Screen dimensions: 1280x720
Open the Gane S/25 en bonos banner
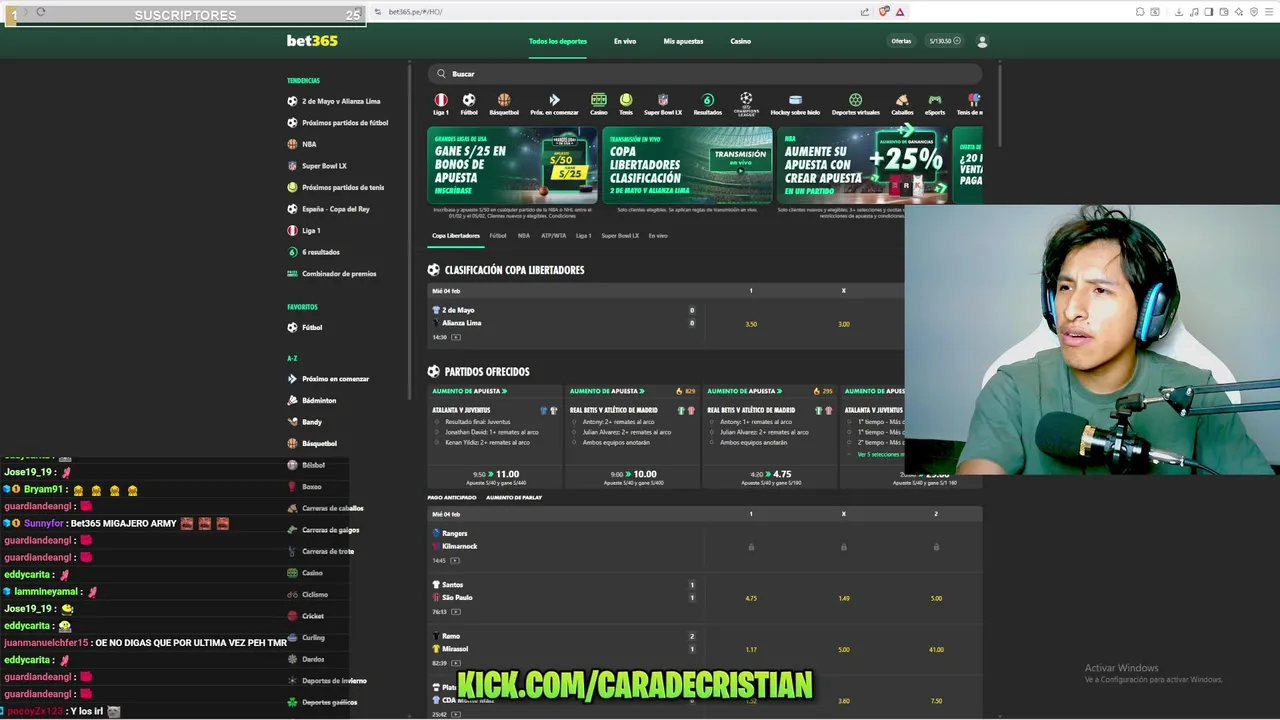pyautogui.click(x=512, y=165)
